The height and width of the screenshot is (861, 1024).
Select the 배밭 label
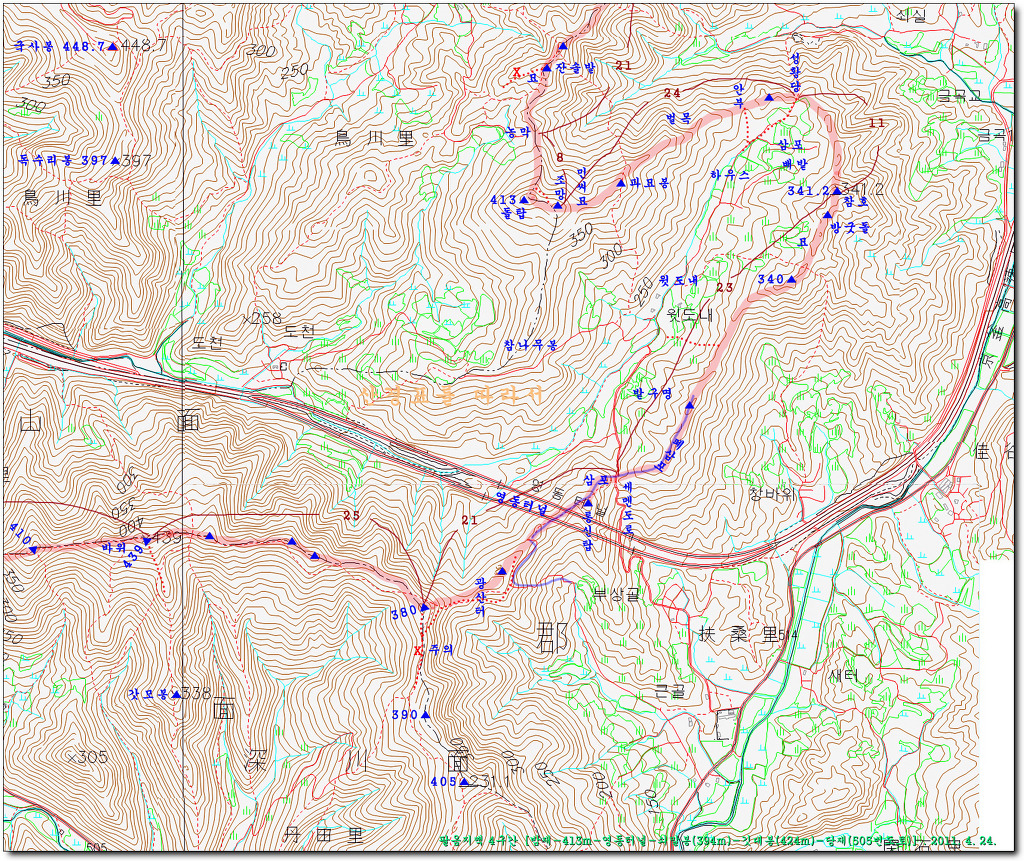click(795, 163)
